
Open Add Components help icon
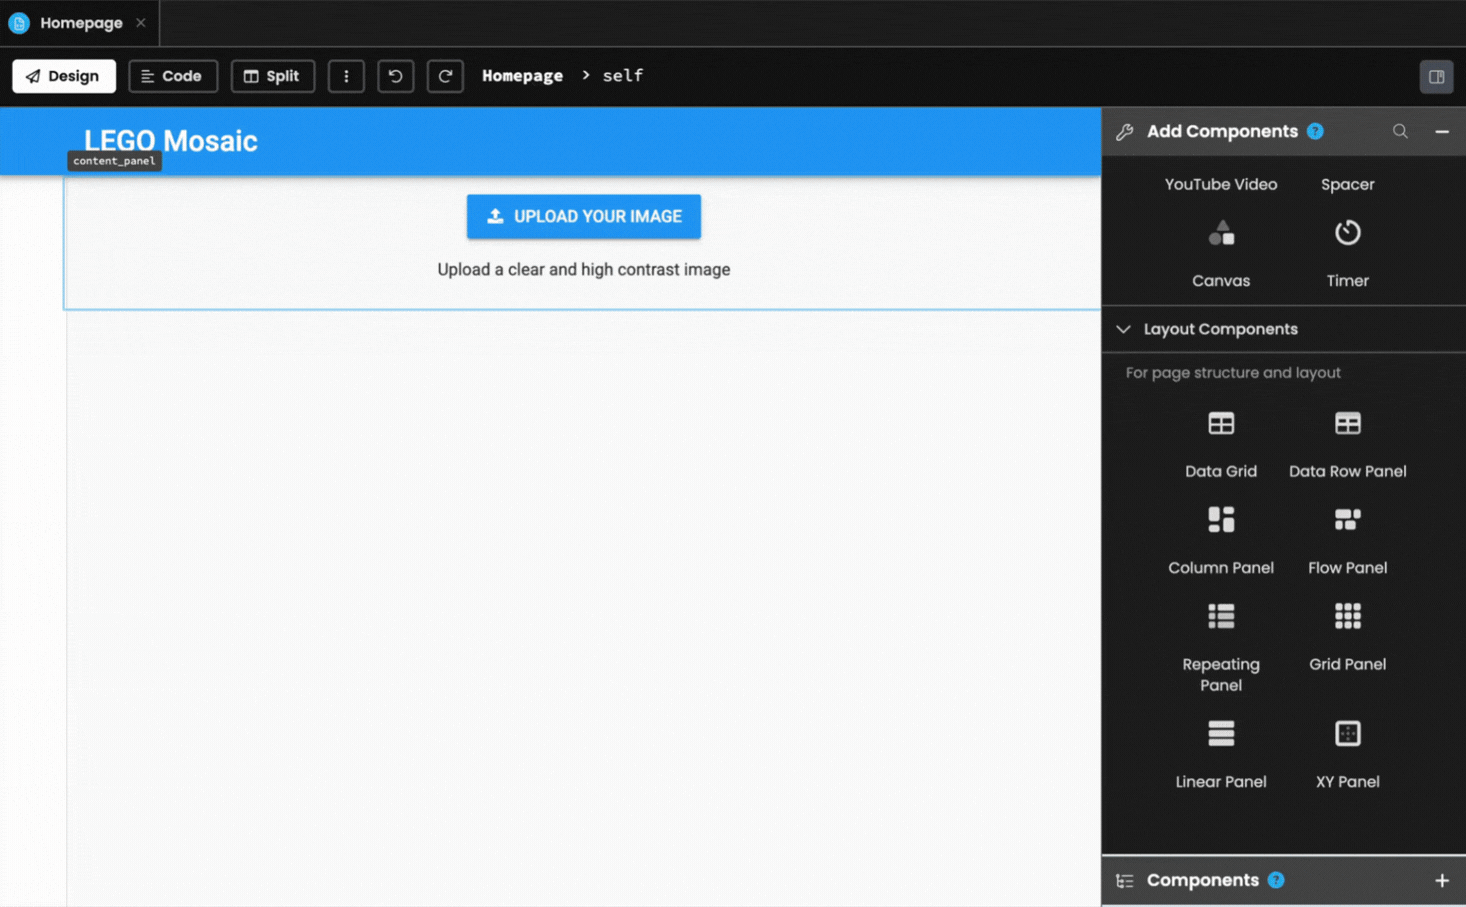click(1315, 131)
